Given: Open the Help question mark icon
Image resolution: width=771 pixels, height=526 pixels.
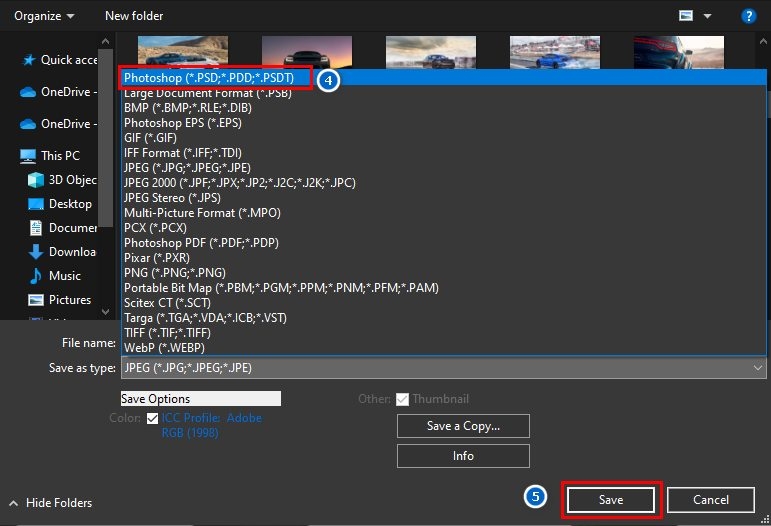Looking at the screenshot, I should tap(748, 16).
